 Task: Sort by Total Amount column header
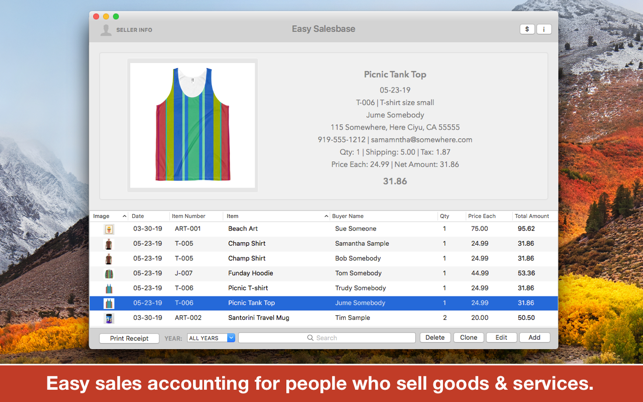(x=532, y=216)
